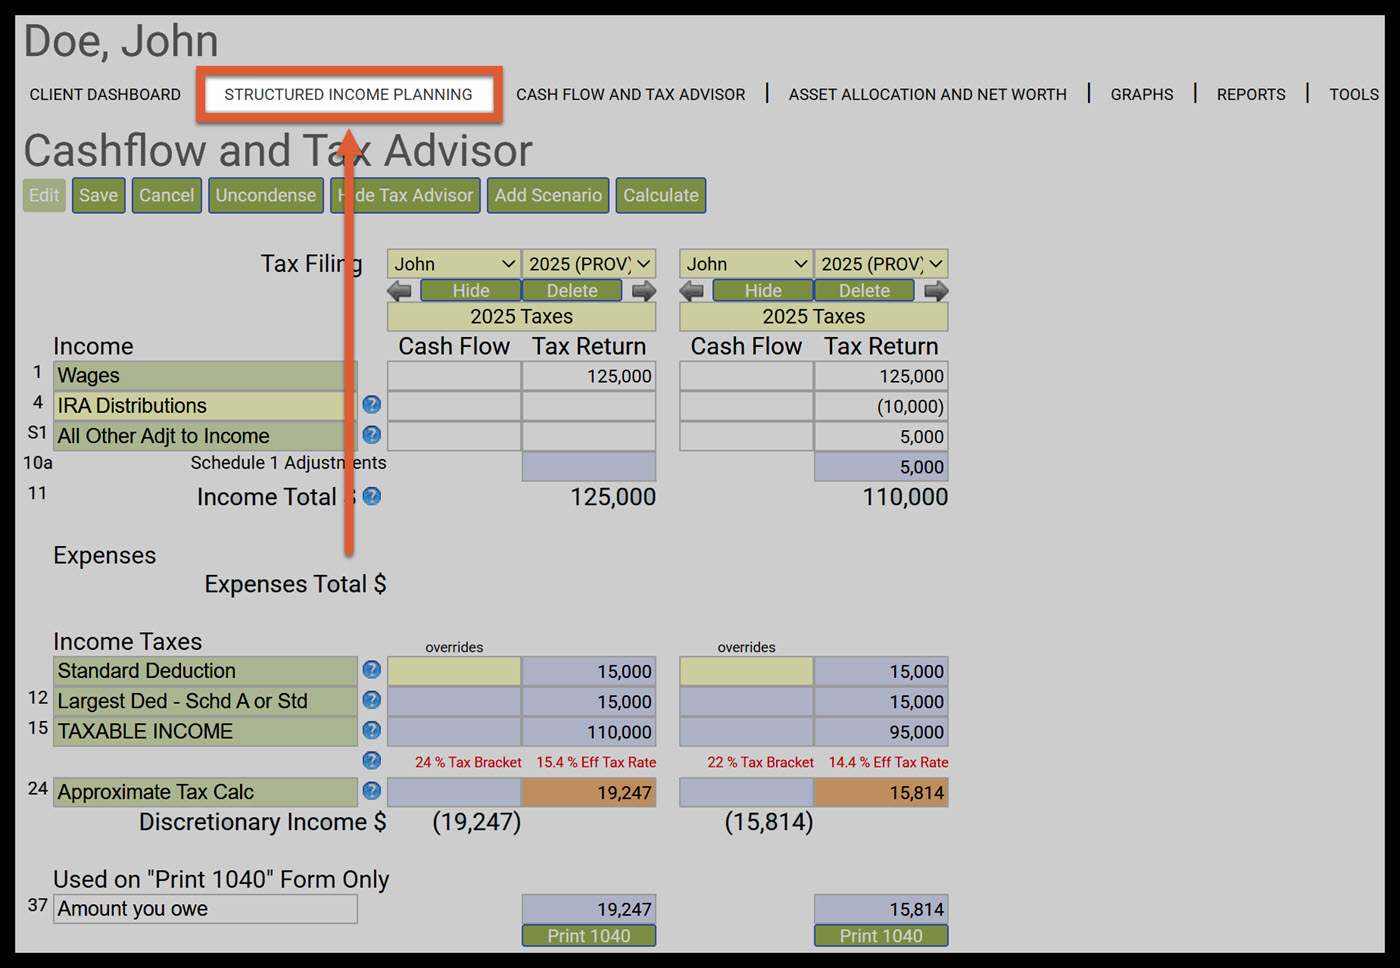Select All Other Adjt to Income label
Screen dimensions: 1400x968
(x=205, y=436)
